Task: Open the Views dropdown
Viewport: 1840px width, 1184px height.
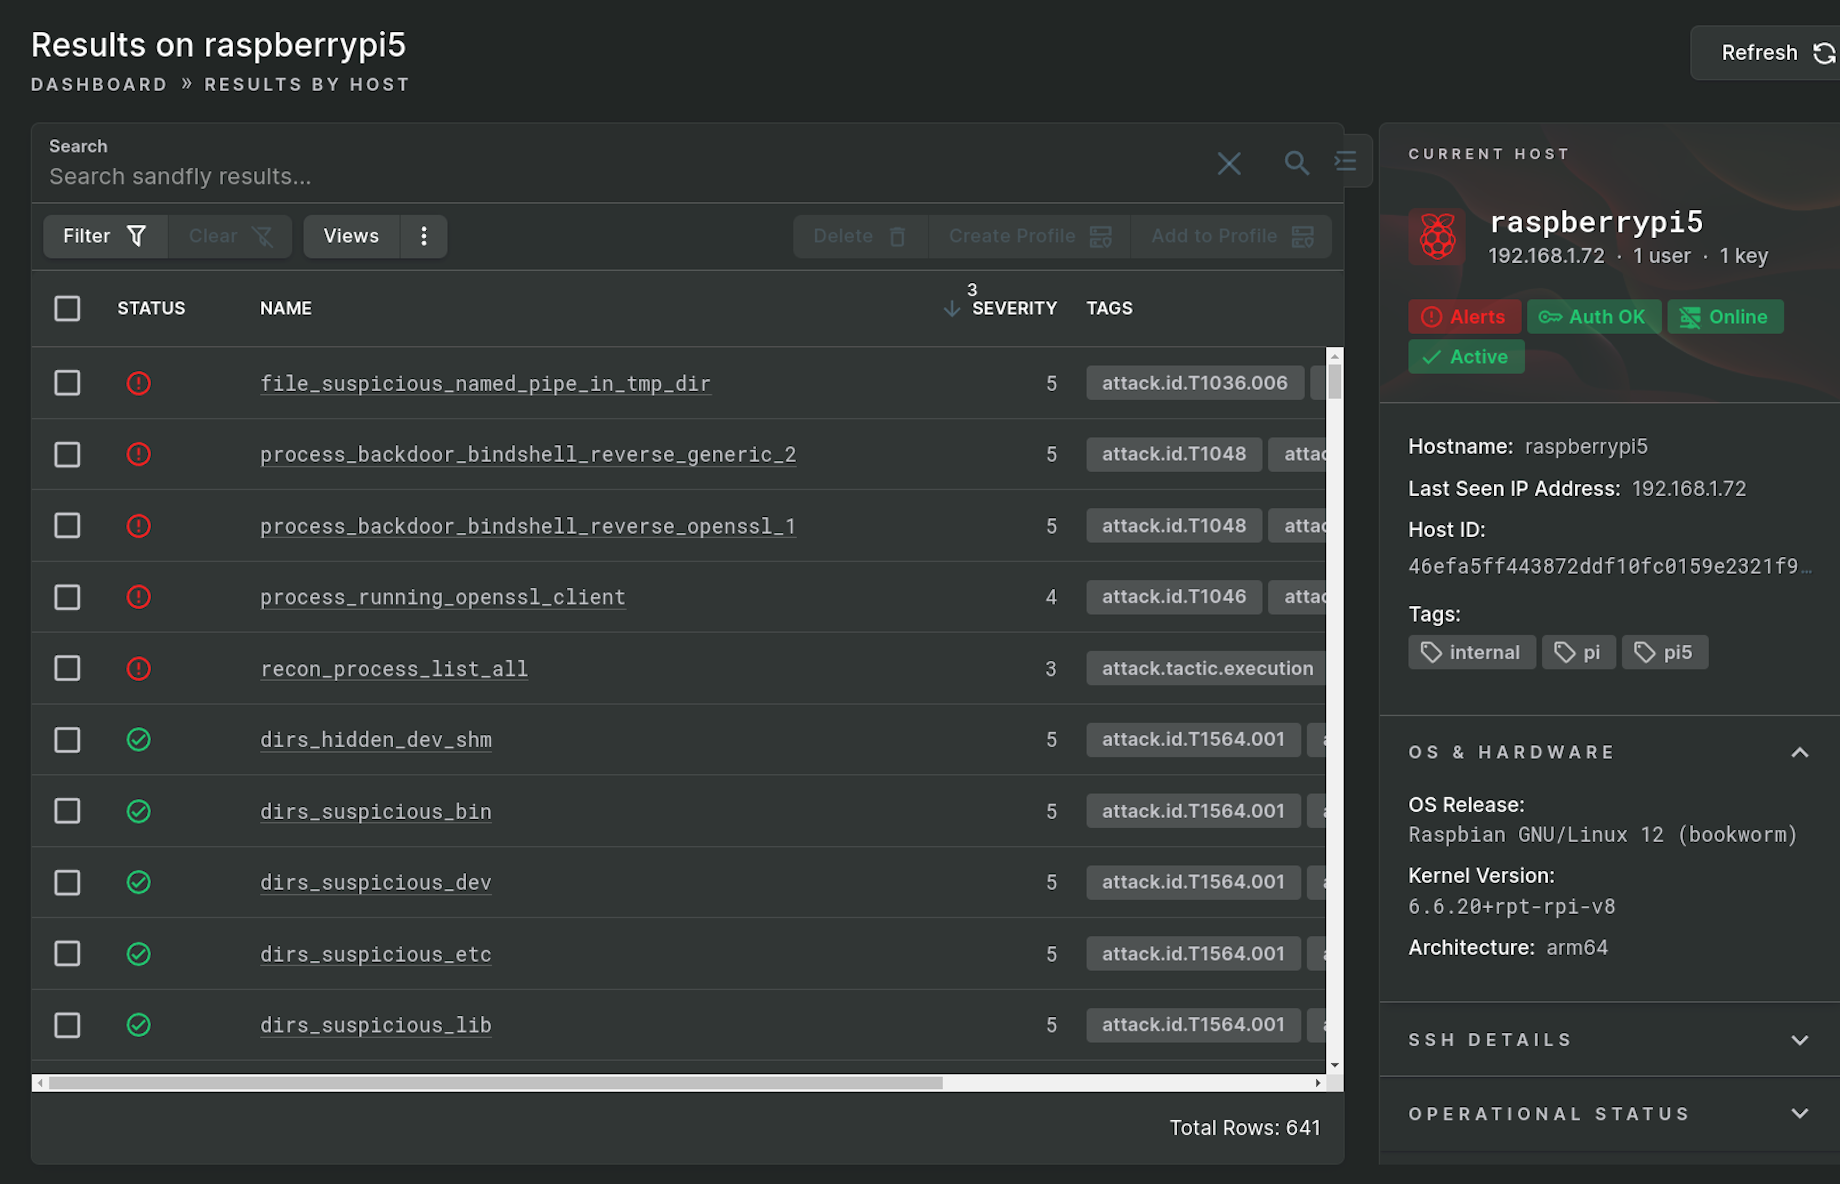Action: tap(352, 236)
